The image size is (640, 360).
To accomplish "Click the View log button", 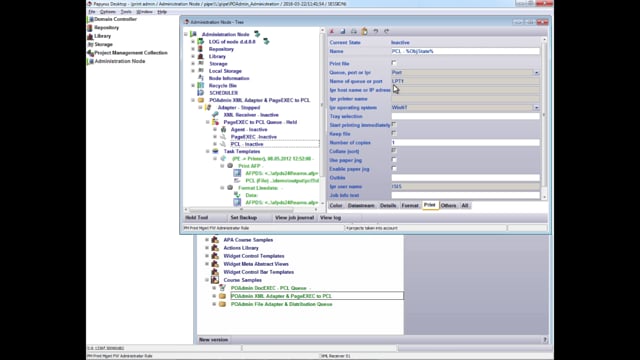I will tap(331, 218).
